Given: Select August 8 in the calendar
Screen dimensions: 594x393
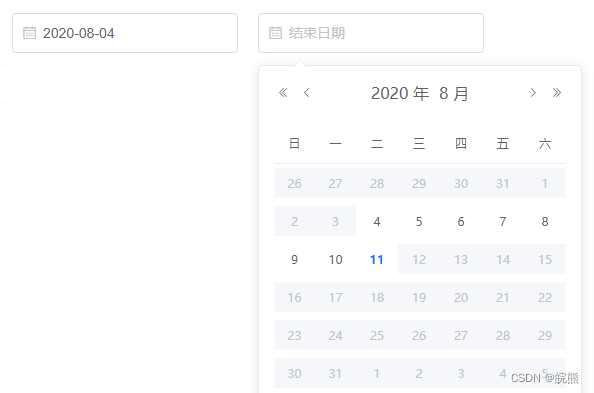Looking at the screenshot, I should (545, 221).
